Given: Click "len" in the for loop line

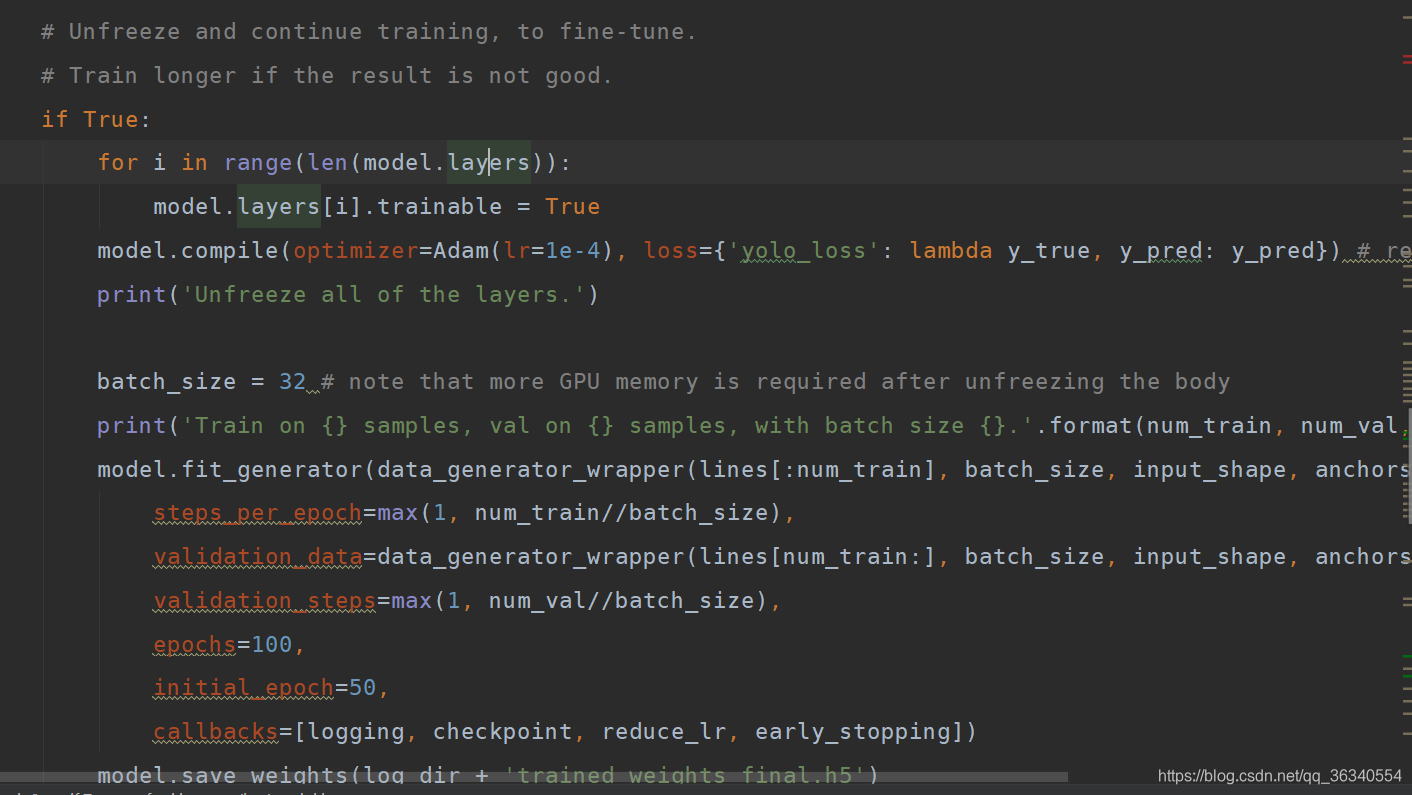Looking at the screenshot, I should click(x=328, y=162).
